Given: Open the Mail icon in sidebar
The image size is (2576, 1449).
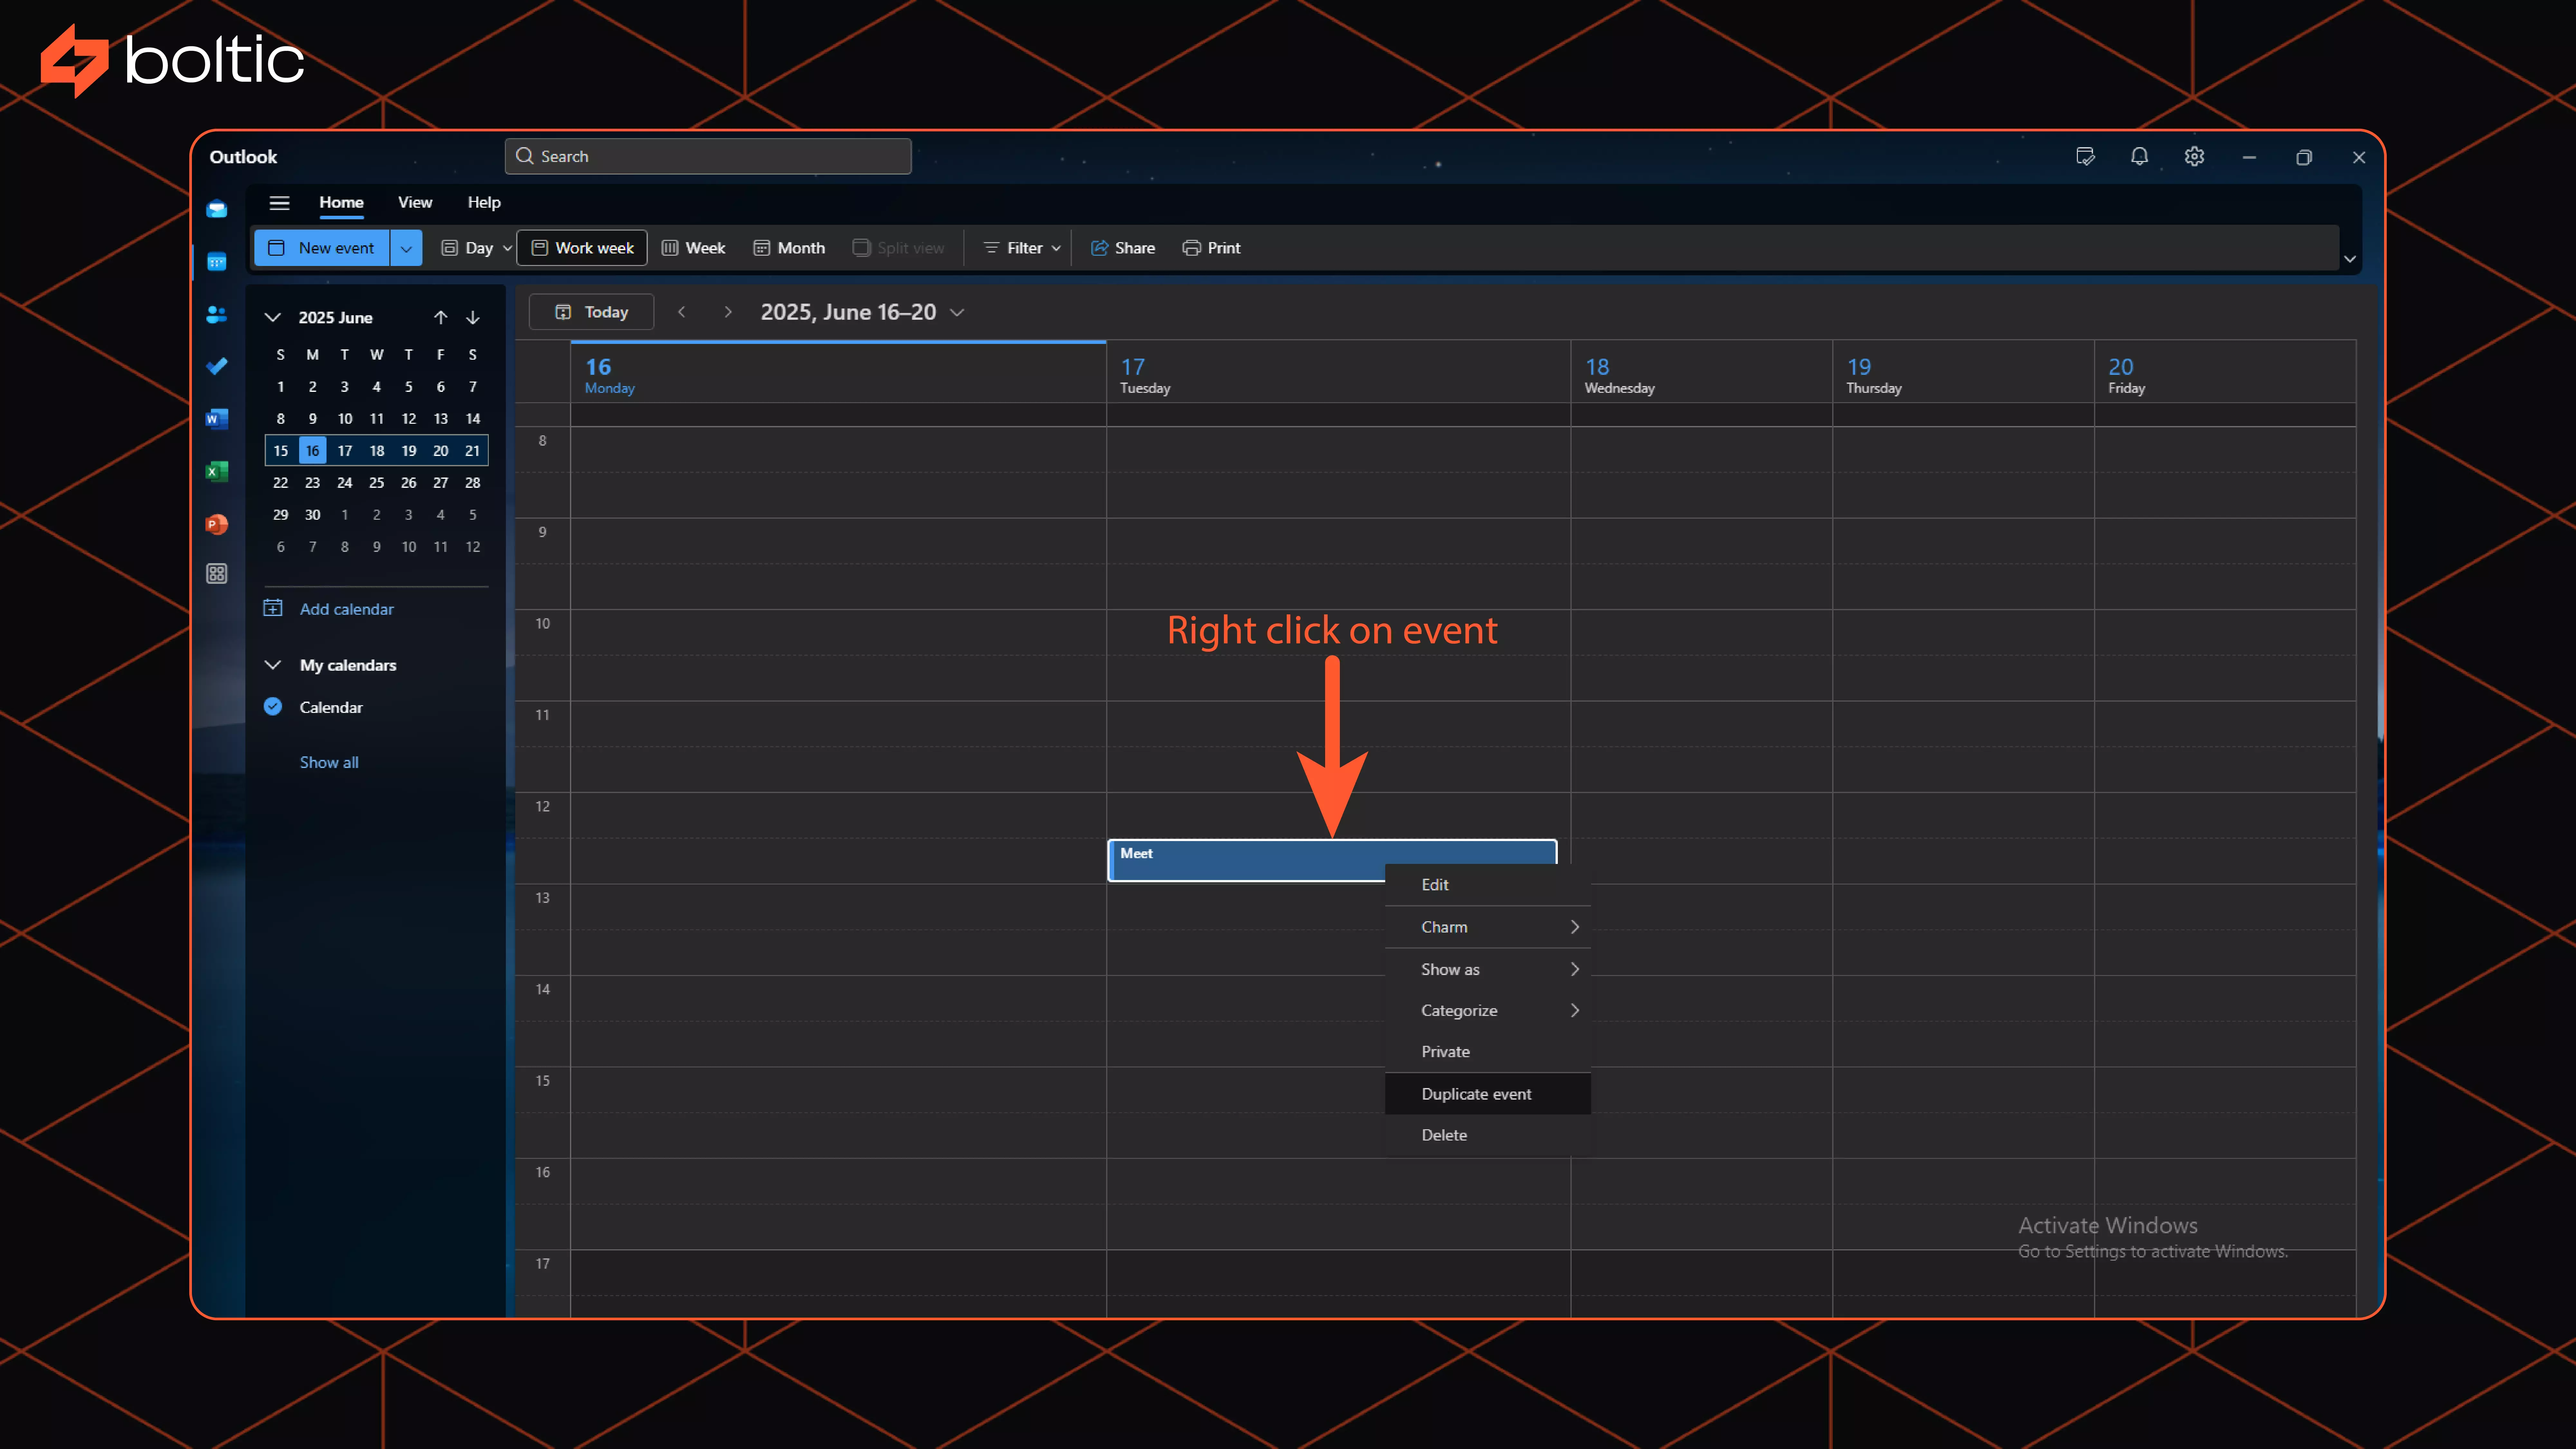Looking at the screenshot, I should (x=217, y=209).
